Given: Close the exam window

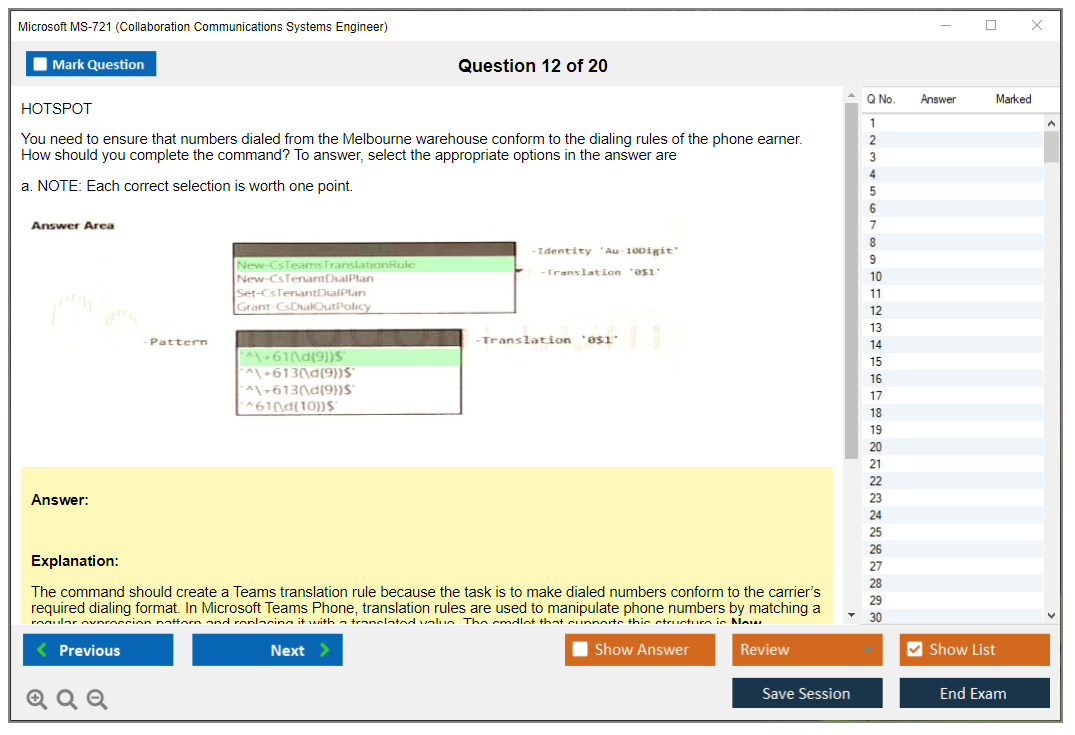Looking at the screenshot, I should click(1037, 25).
